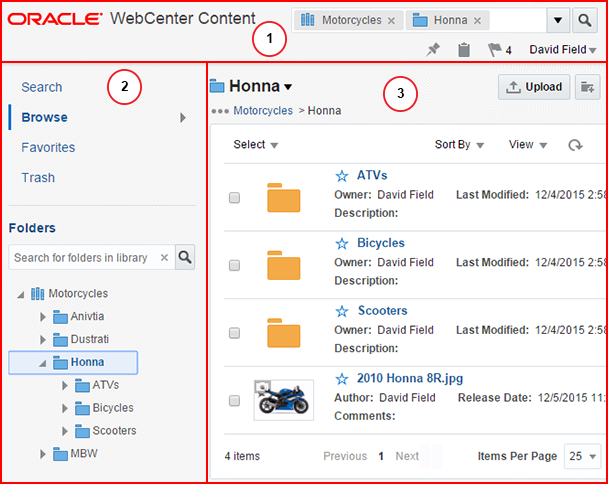Viewport: 608px width, 484px height.
Task: Expand the Dustrati folder node
Action: (43, 340)
